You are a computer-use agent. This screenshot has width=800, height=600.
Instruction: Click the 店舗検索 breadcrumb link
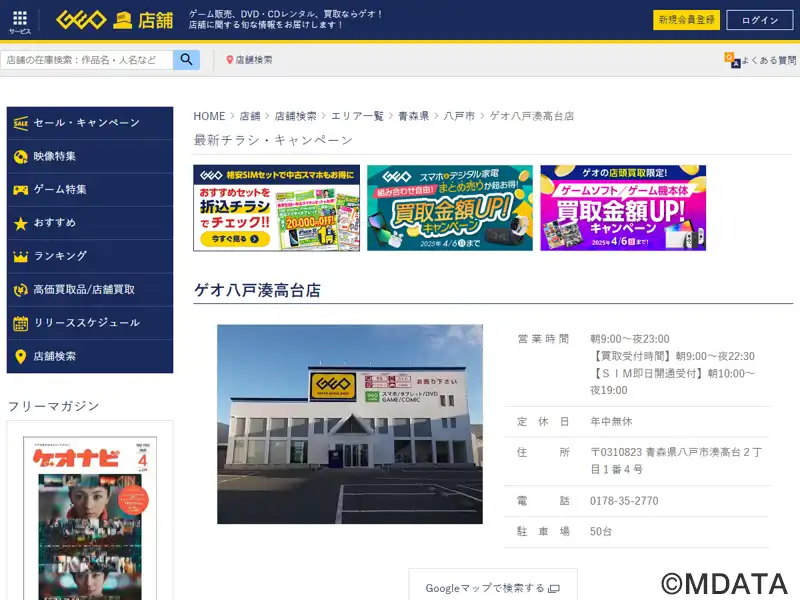[x=295, y=116]
